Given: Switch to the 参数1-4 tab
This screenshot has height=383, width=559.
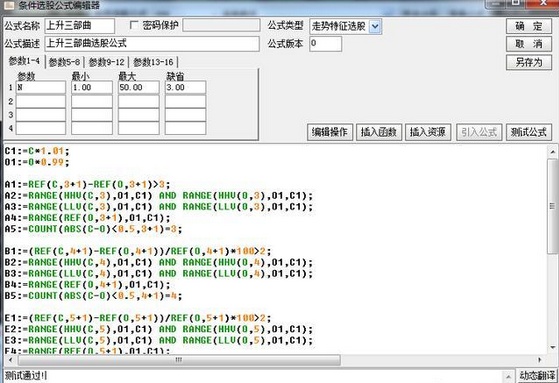Looking at the screenshot, I should pyautogui.click(x=24, y=61).
